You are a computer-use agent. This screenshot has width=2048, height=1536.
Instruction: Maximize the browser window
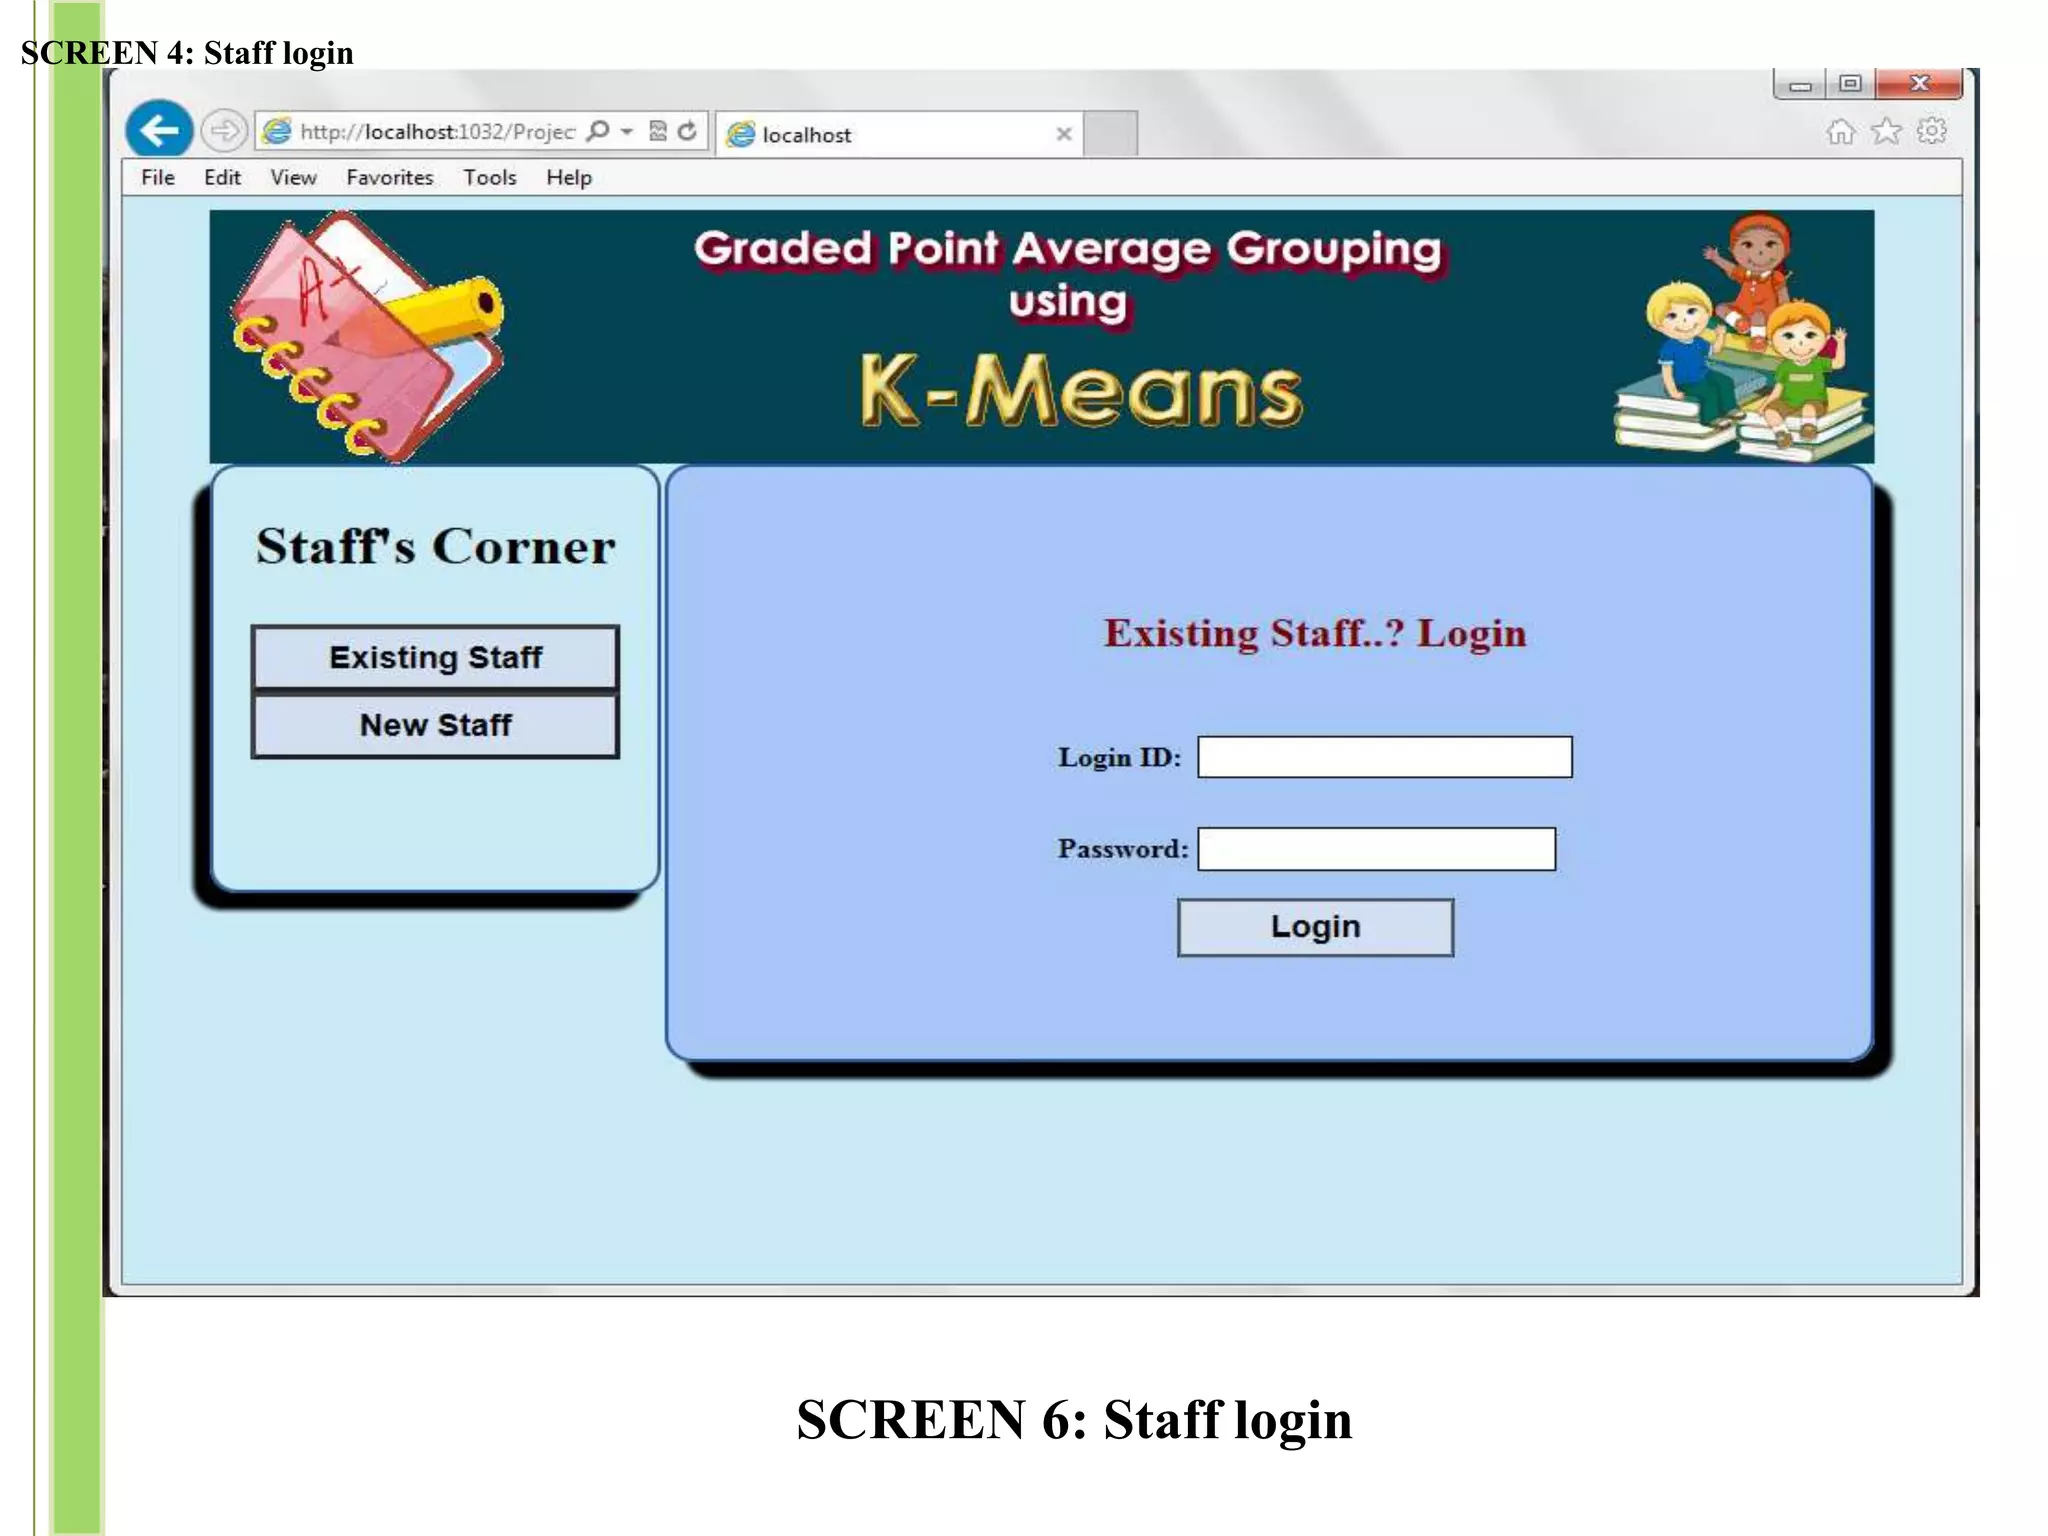[x=1851, y=84]
